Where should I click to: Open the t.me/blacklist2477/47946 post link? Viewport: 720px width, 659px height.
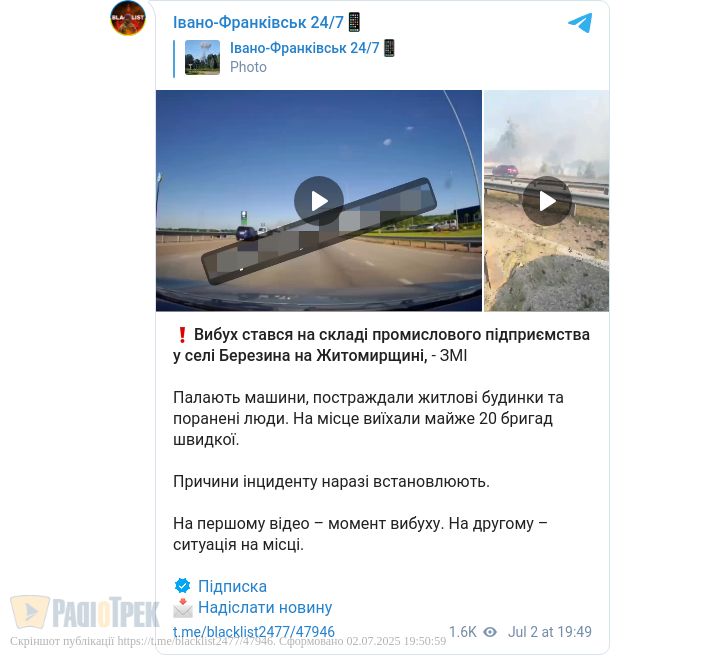[254, 631]
